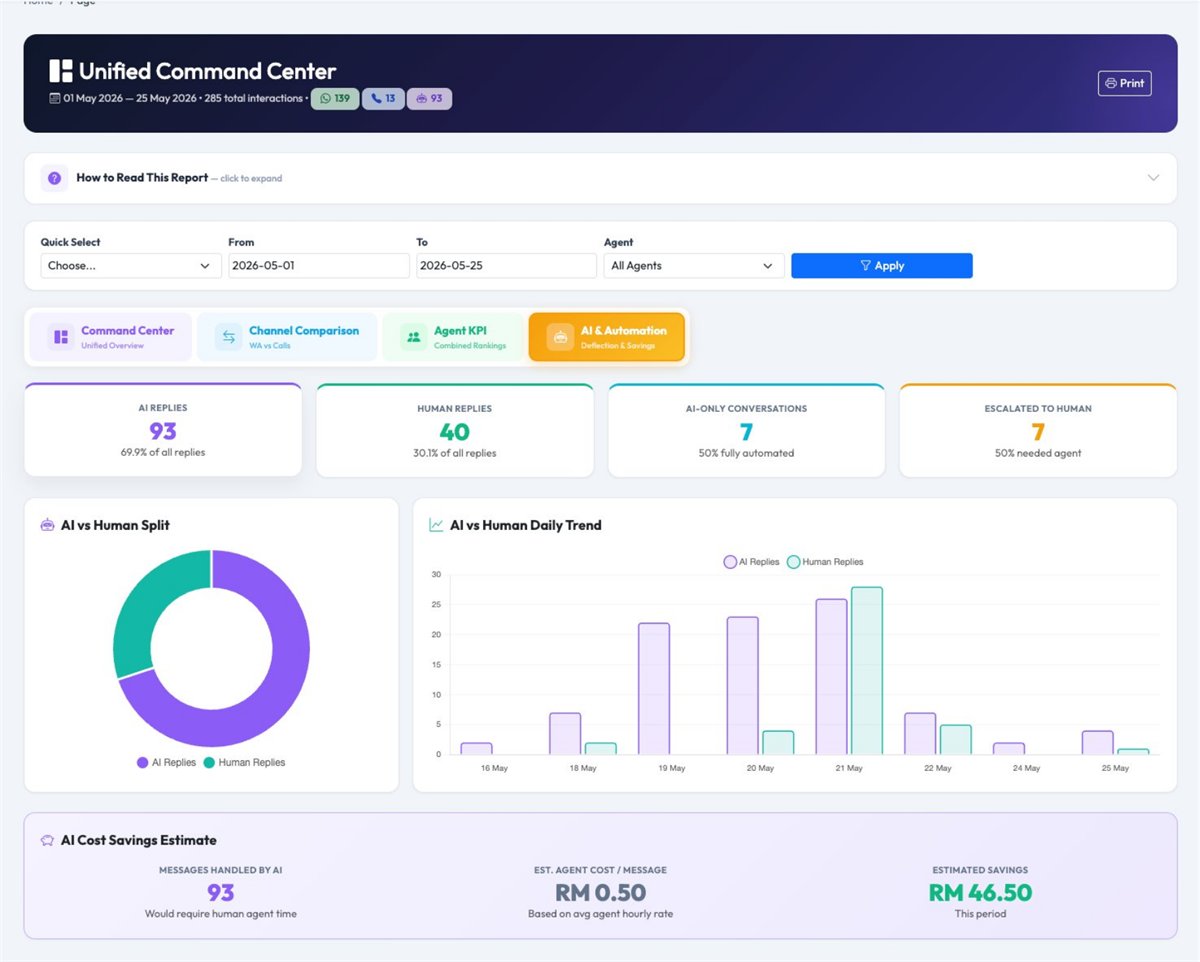The image size is (1200, 962).
Task: Switch to the Command Center tab
Action: click(110, 337)
